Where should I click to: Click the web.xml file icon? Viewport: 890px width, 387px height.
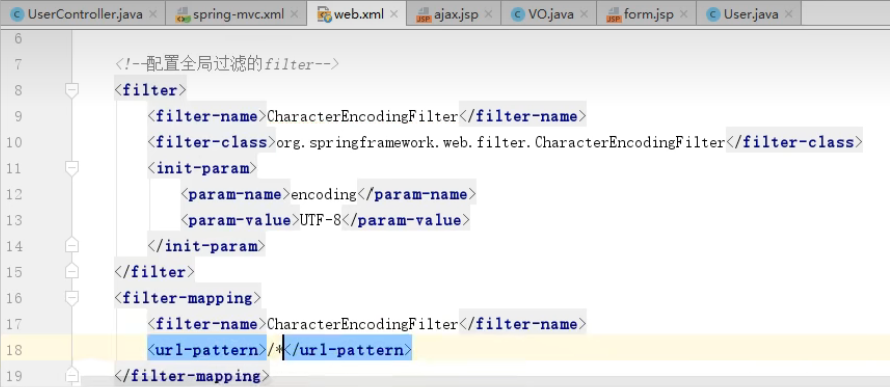324,15
